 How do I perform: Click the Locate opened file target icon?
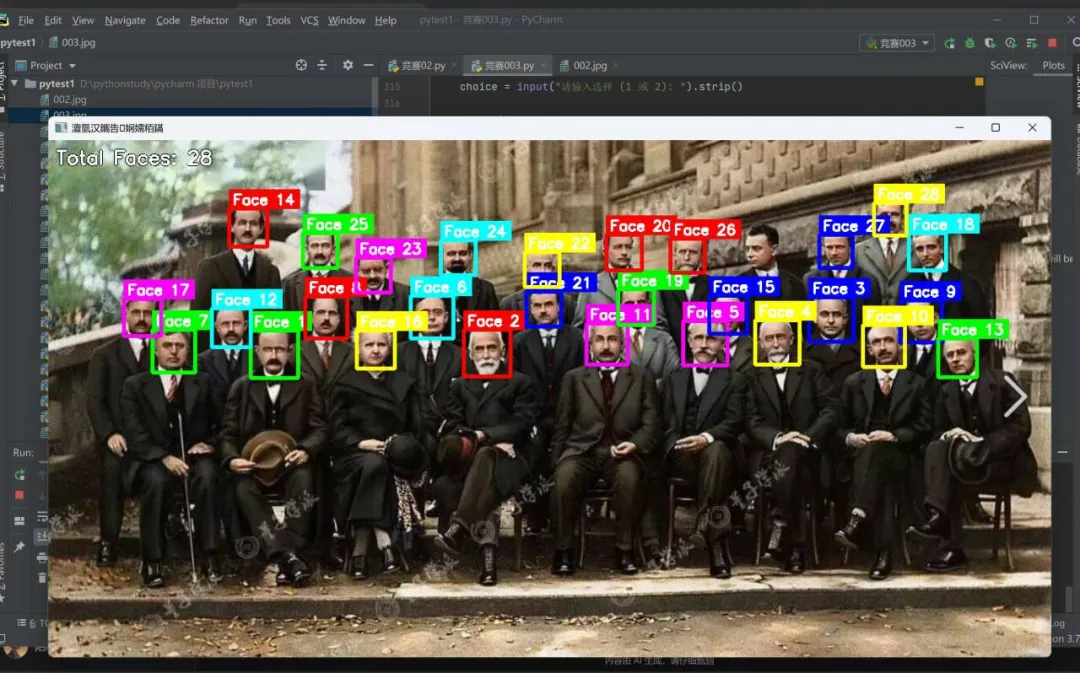click(x=301, y=65)
